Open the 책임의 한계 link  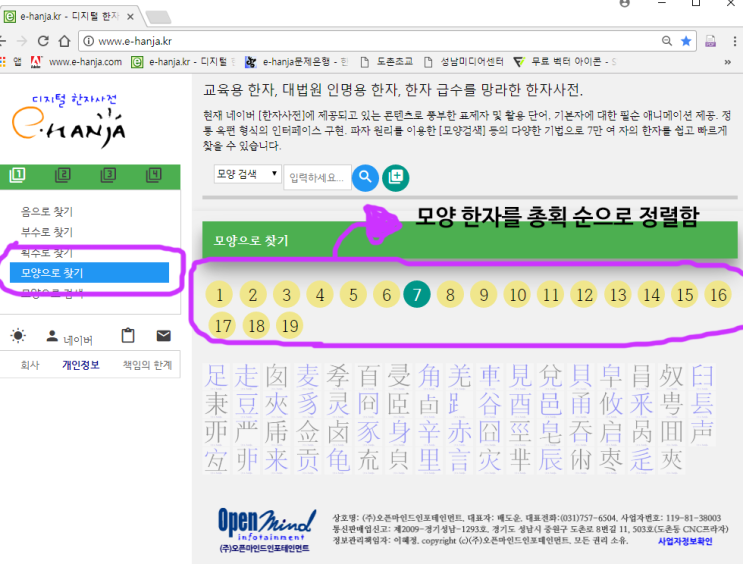147,365
